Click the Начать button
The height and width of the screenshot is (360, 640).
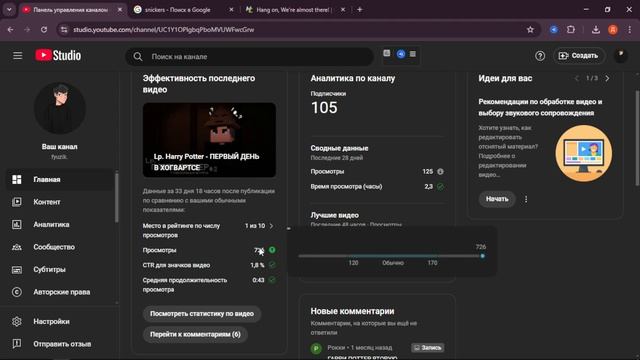[x=497, y=199]
